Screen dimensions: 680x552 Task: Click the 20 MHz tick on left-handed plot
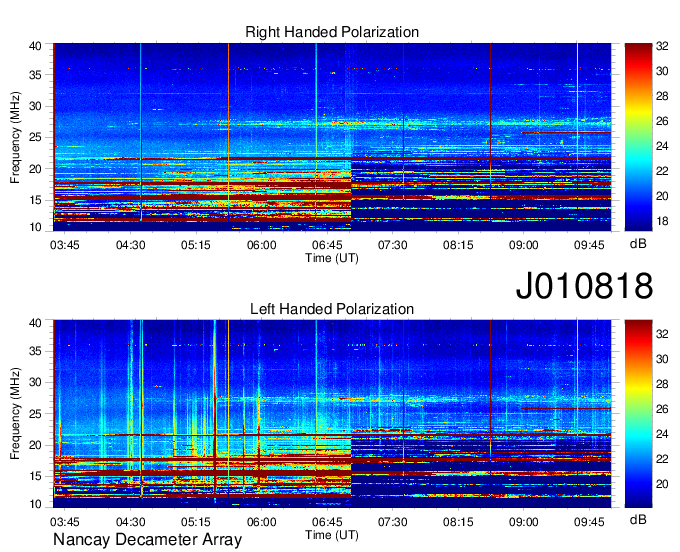pos(35,445)
